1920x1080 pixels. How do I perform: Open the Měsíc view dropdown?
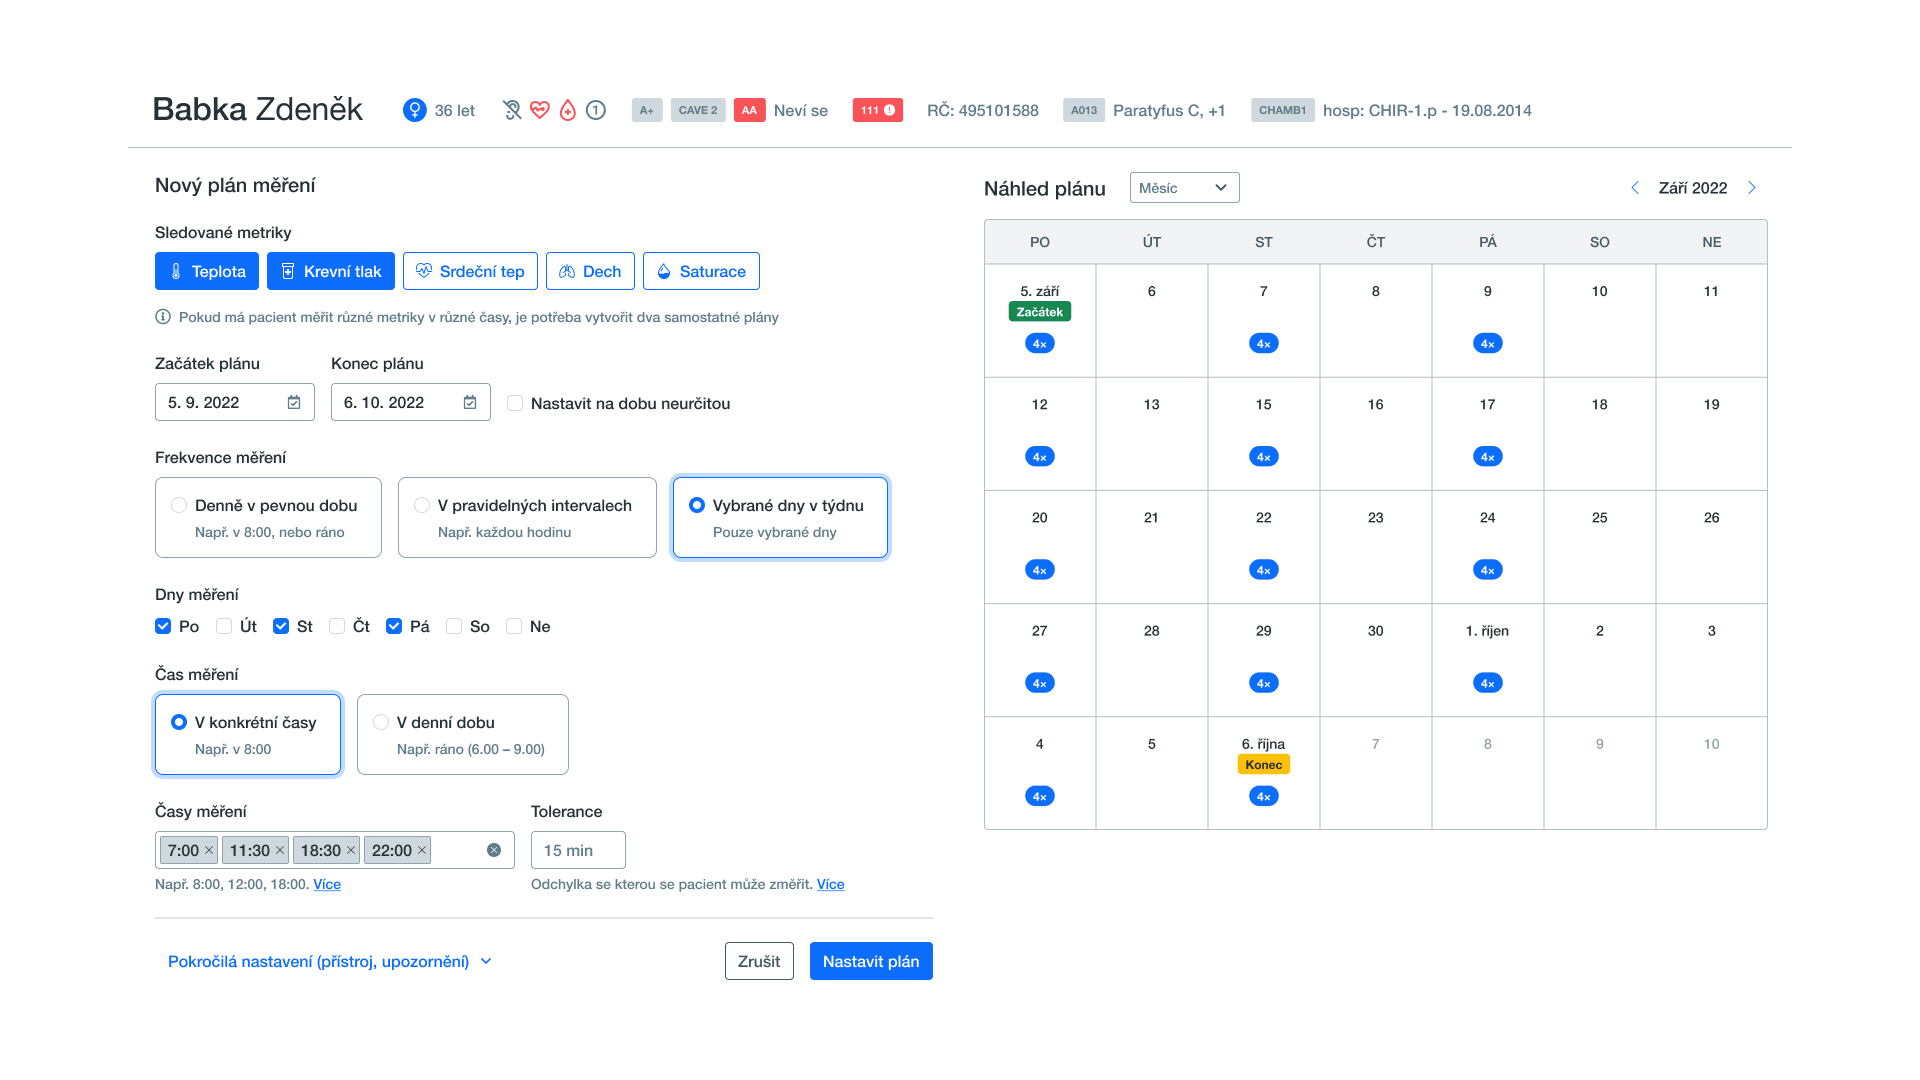tap(1184, 188)
